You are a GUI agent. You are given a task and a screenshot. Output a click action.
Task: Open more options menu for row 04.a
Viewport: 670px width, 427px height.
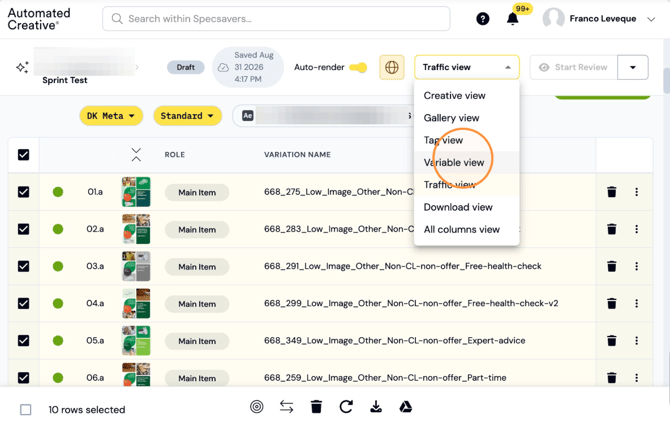[x=636, y=303]
